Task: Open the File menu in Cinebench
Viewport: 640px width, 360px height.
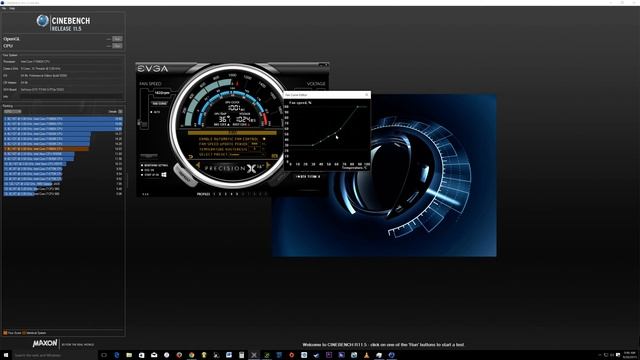Action: pyautogui.click(x=4, y=8)
